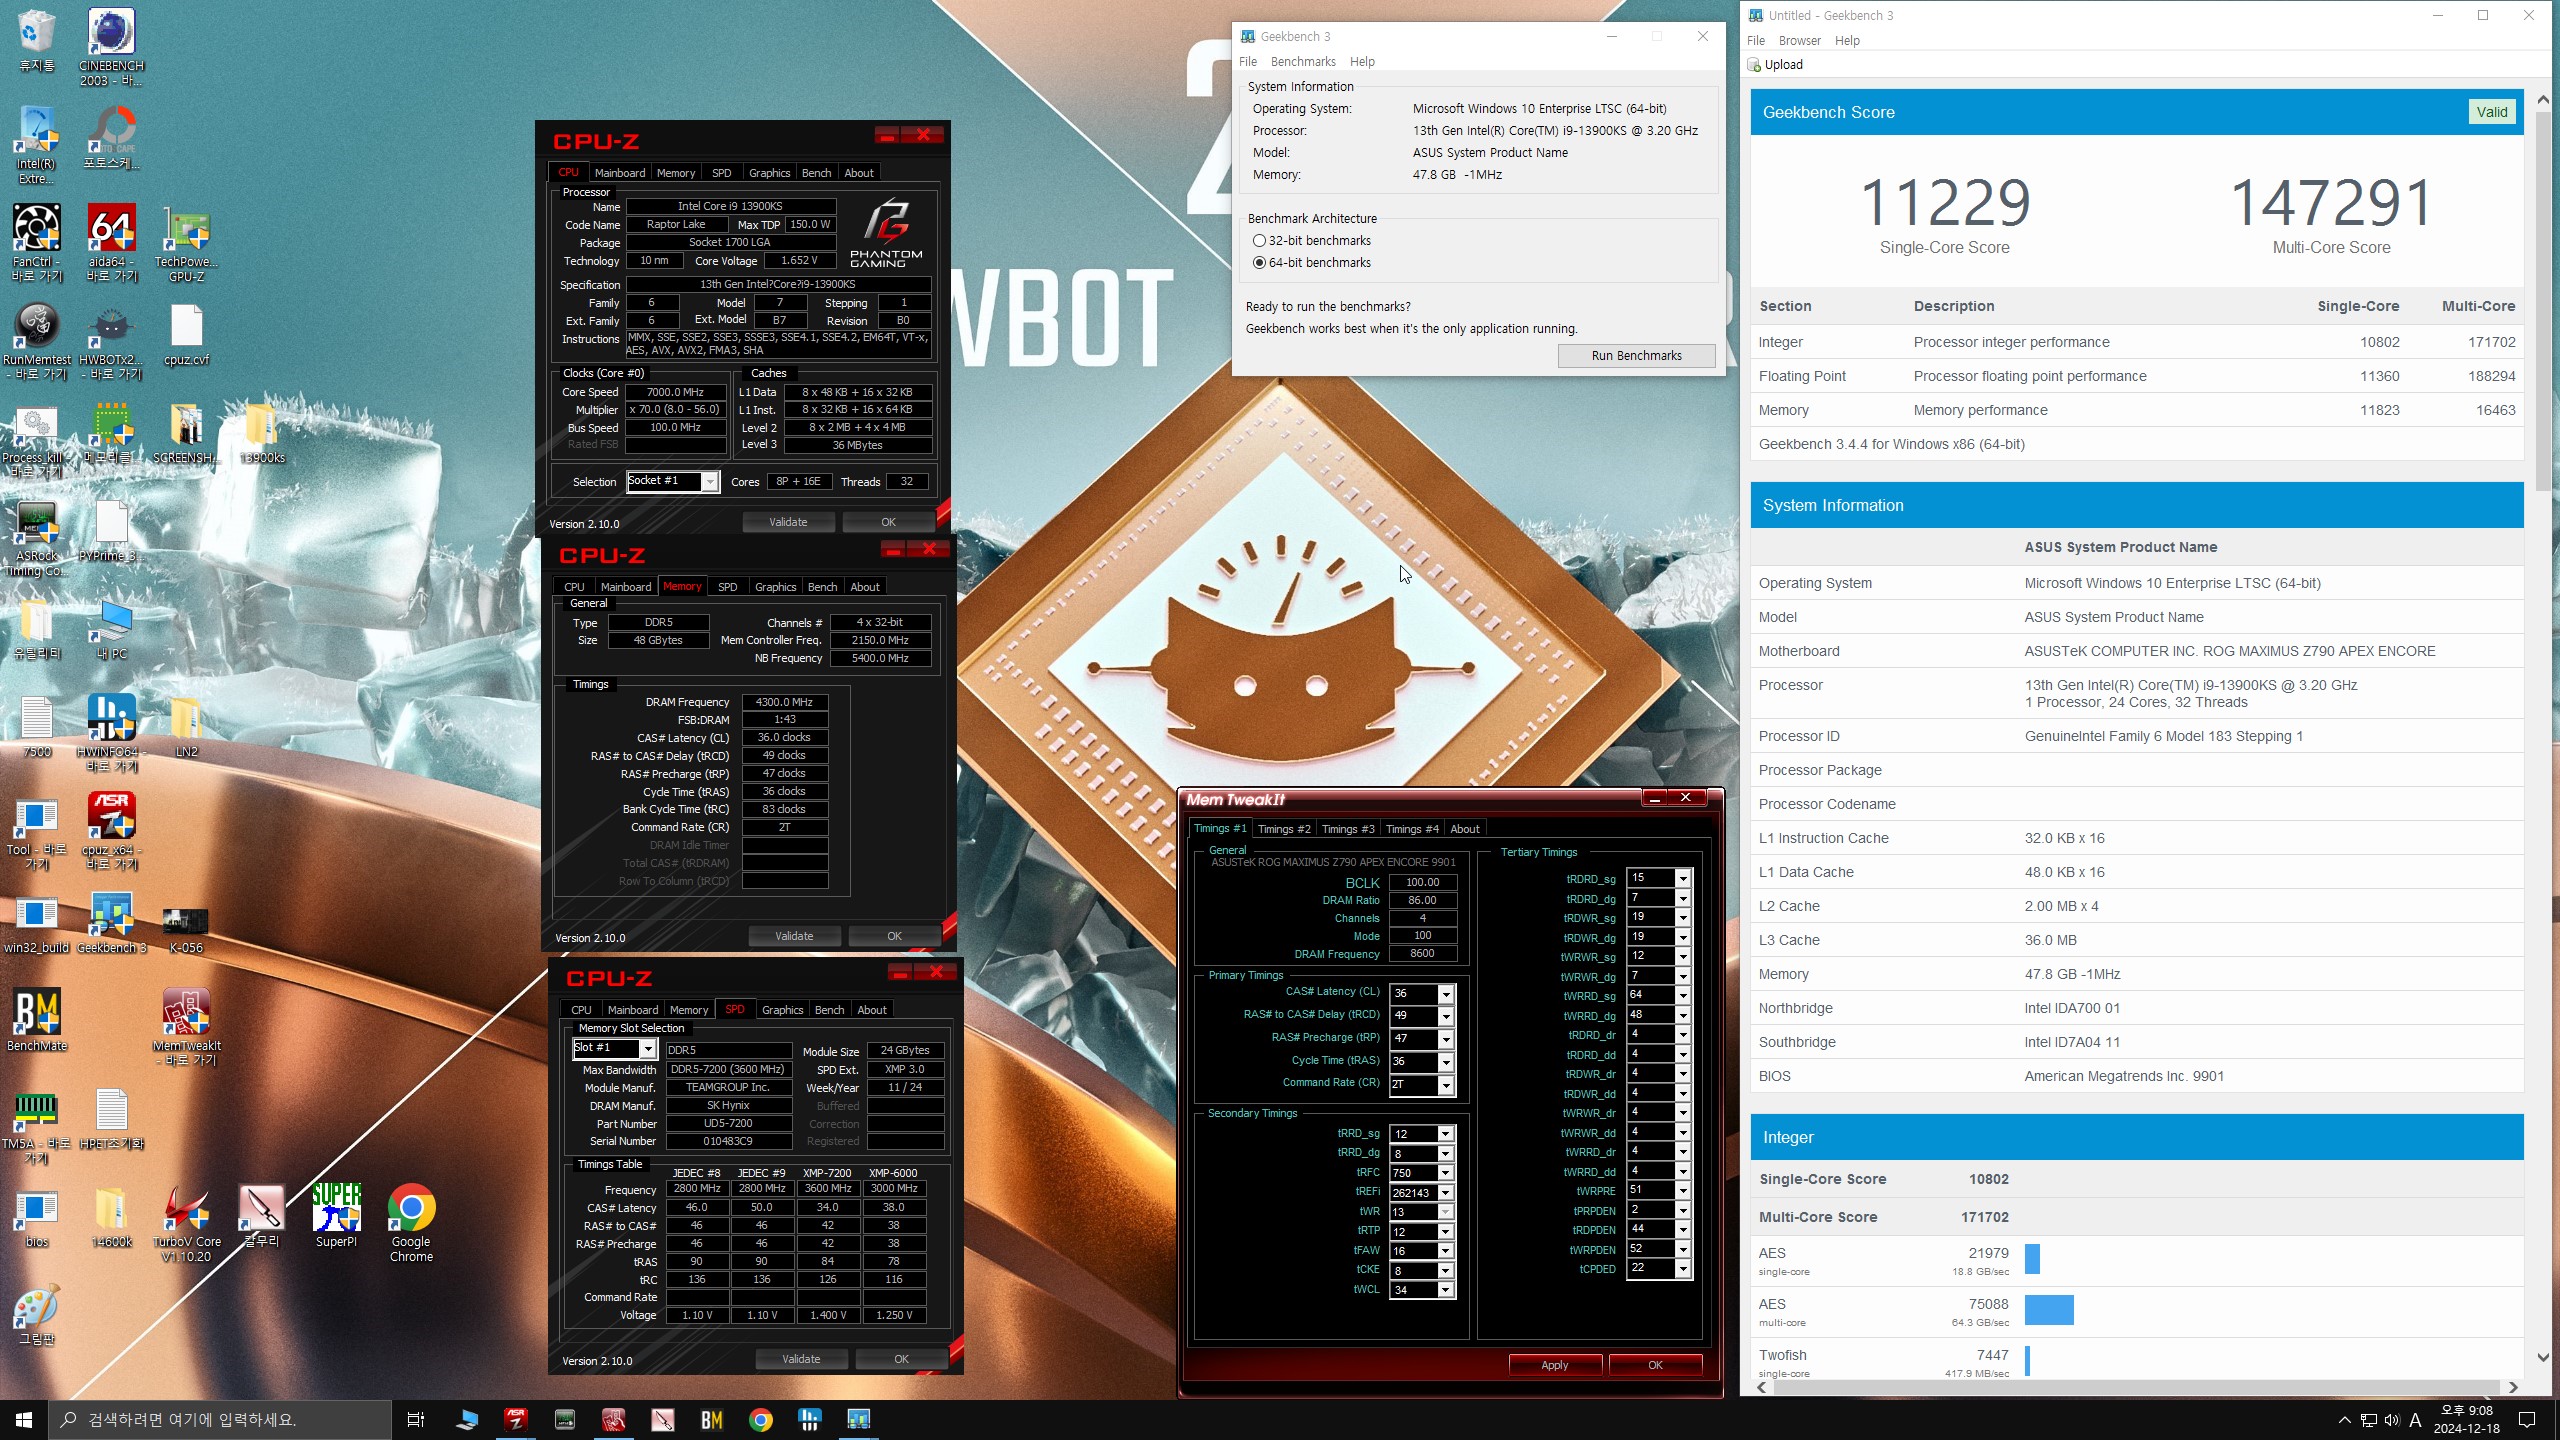Click the volume icon in system tray
Image resolution: width=2560 pixels, height=1440 pixels.
pos(2391,1419)
